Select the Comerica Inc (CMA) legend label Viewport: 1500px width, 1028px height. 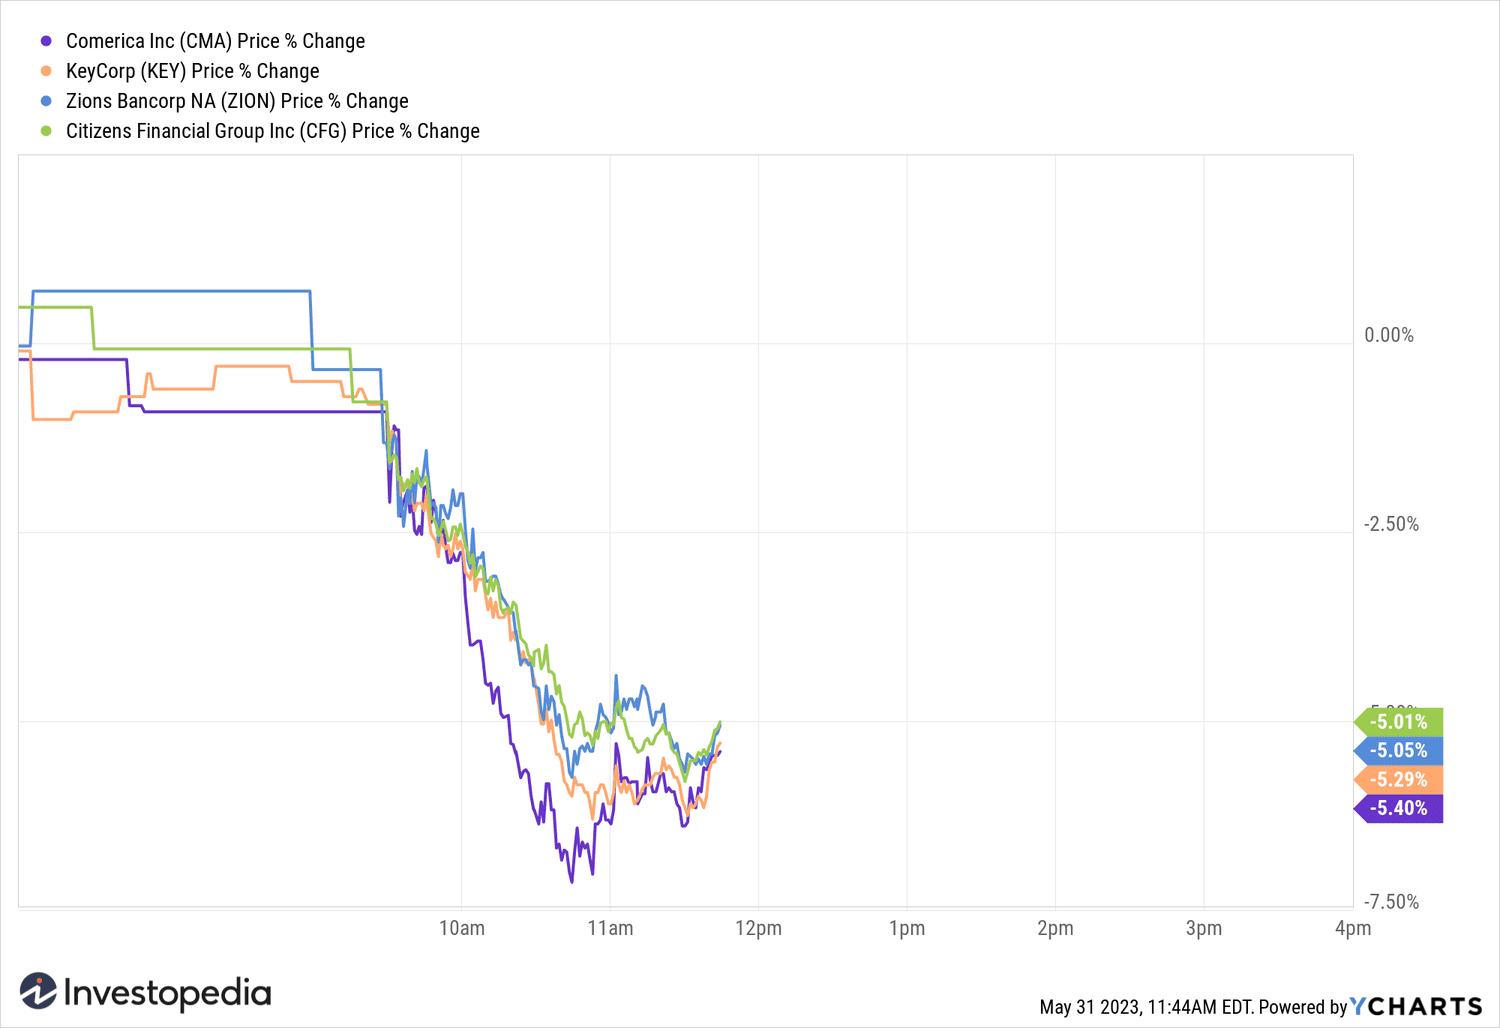215,41
